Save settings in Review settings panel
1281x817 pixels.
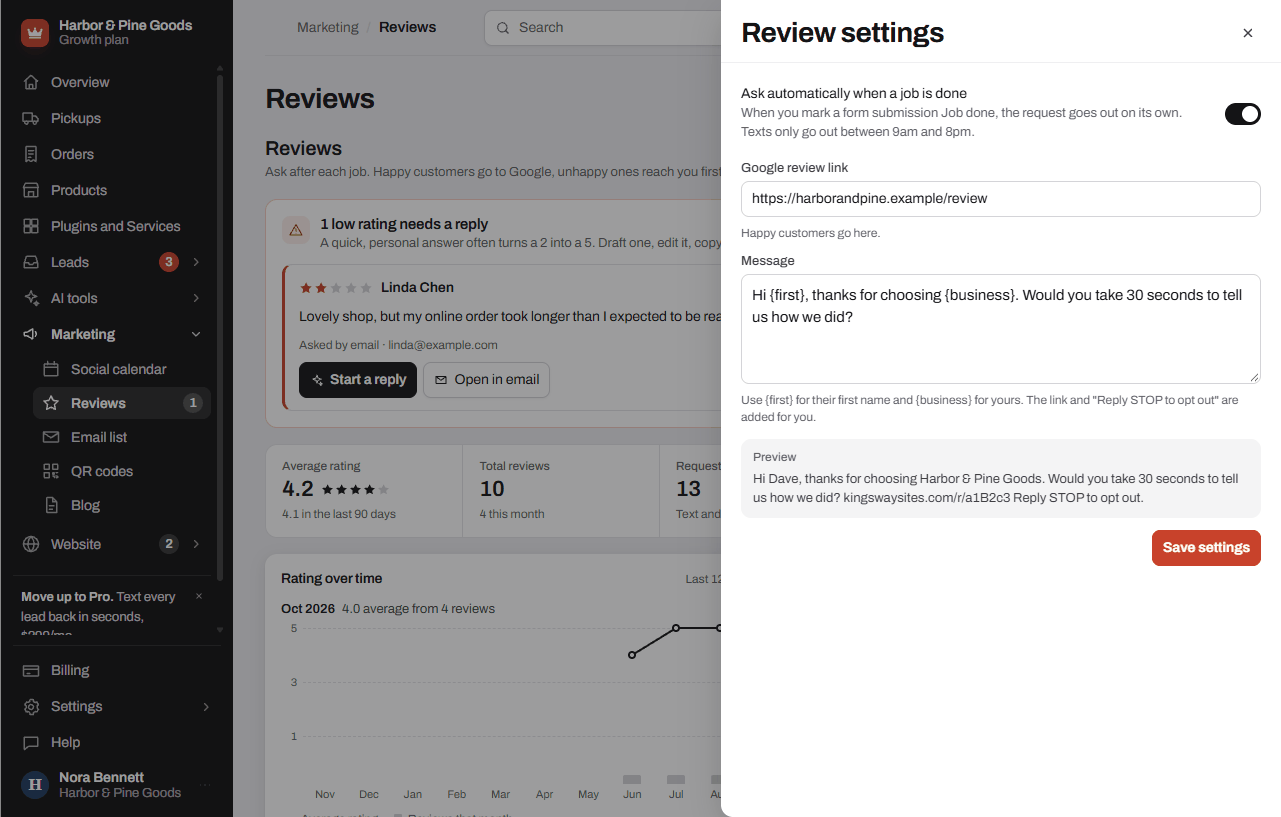pos(1206,547)
